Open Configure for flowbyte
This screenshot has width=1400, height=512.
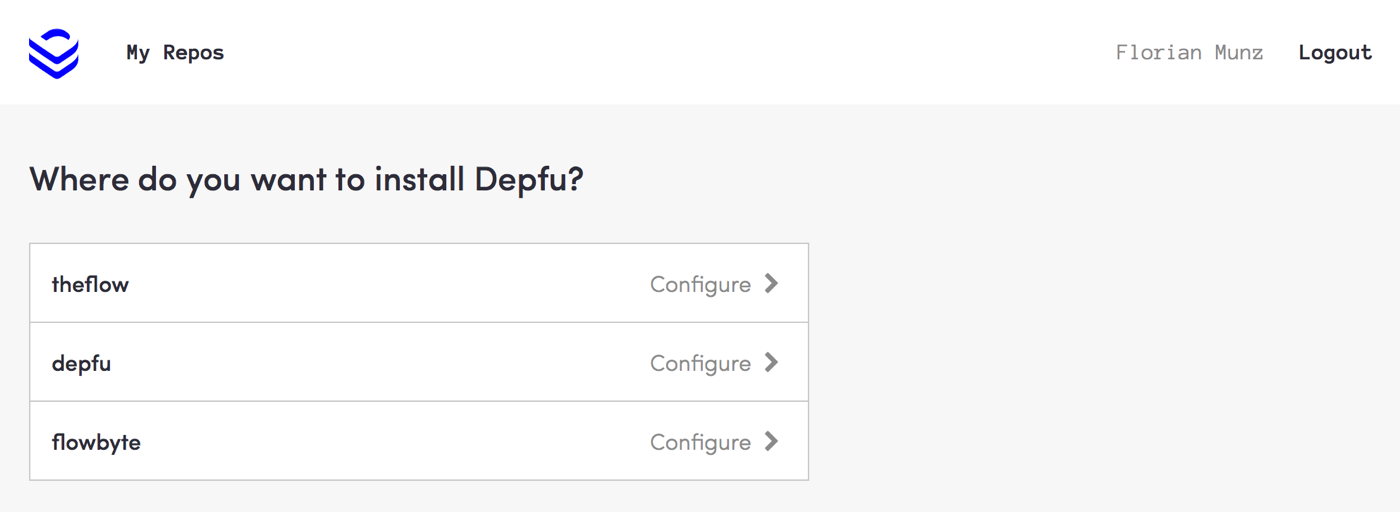point(700,442)
